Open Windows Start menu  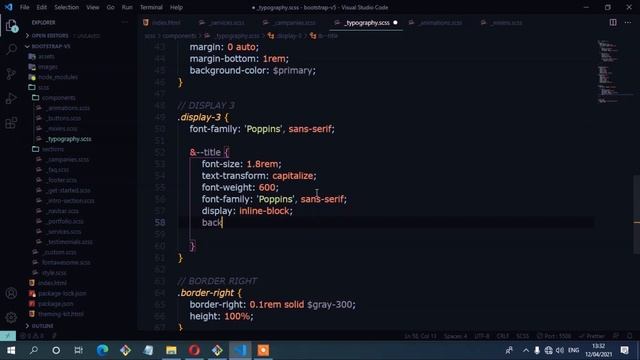coord(11,350)
